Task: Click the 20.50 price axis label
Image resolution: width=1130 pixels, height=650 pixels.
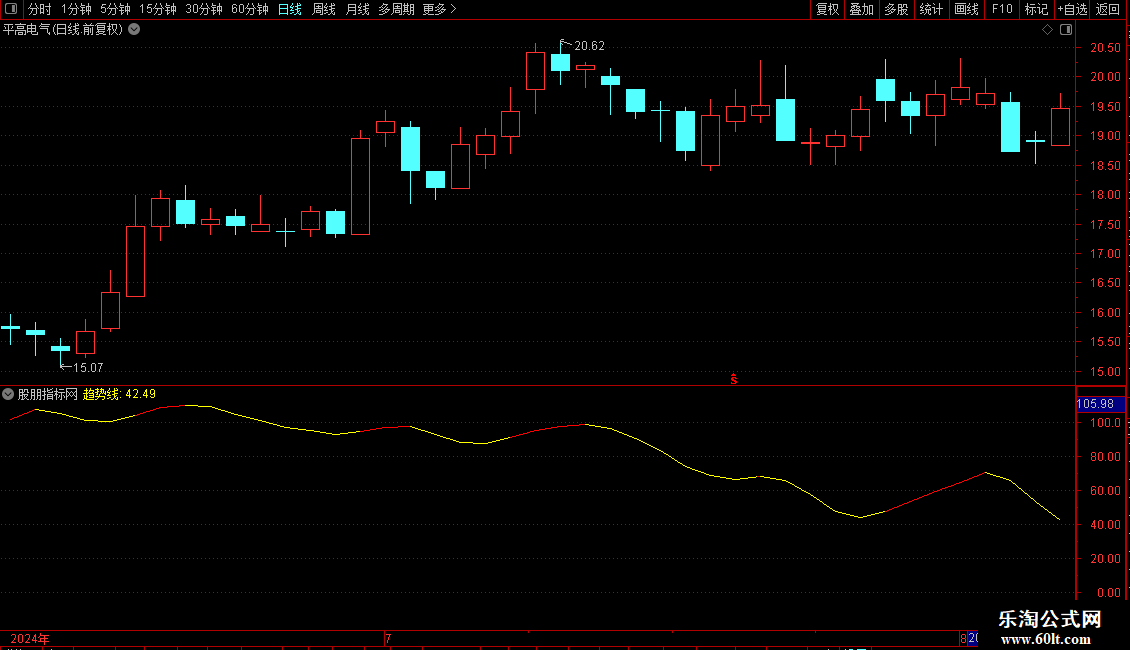Action: pos(1105,48)
